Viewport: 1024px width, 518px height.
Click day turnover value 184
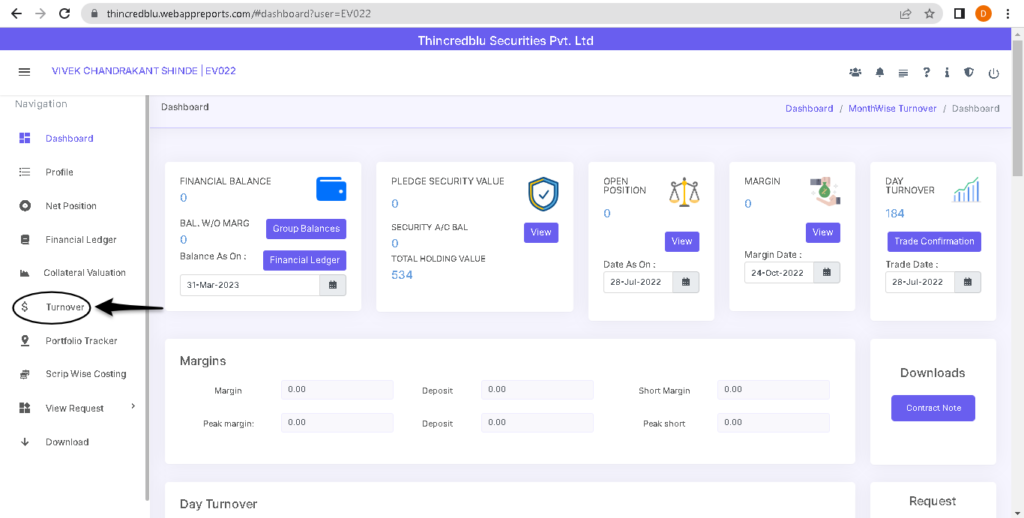(x=895, y=214)
